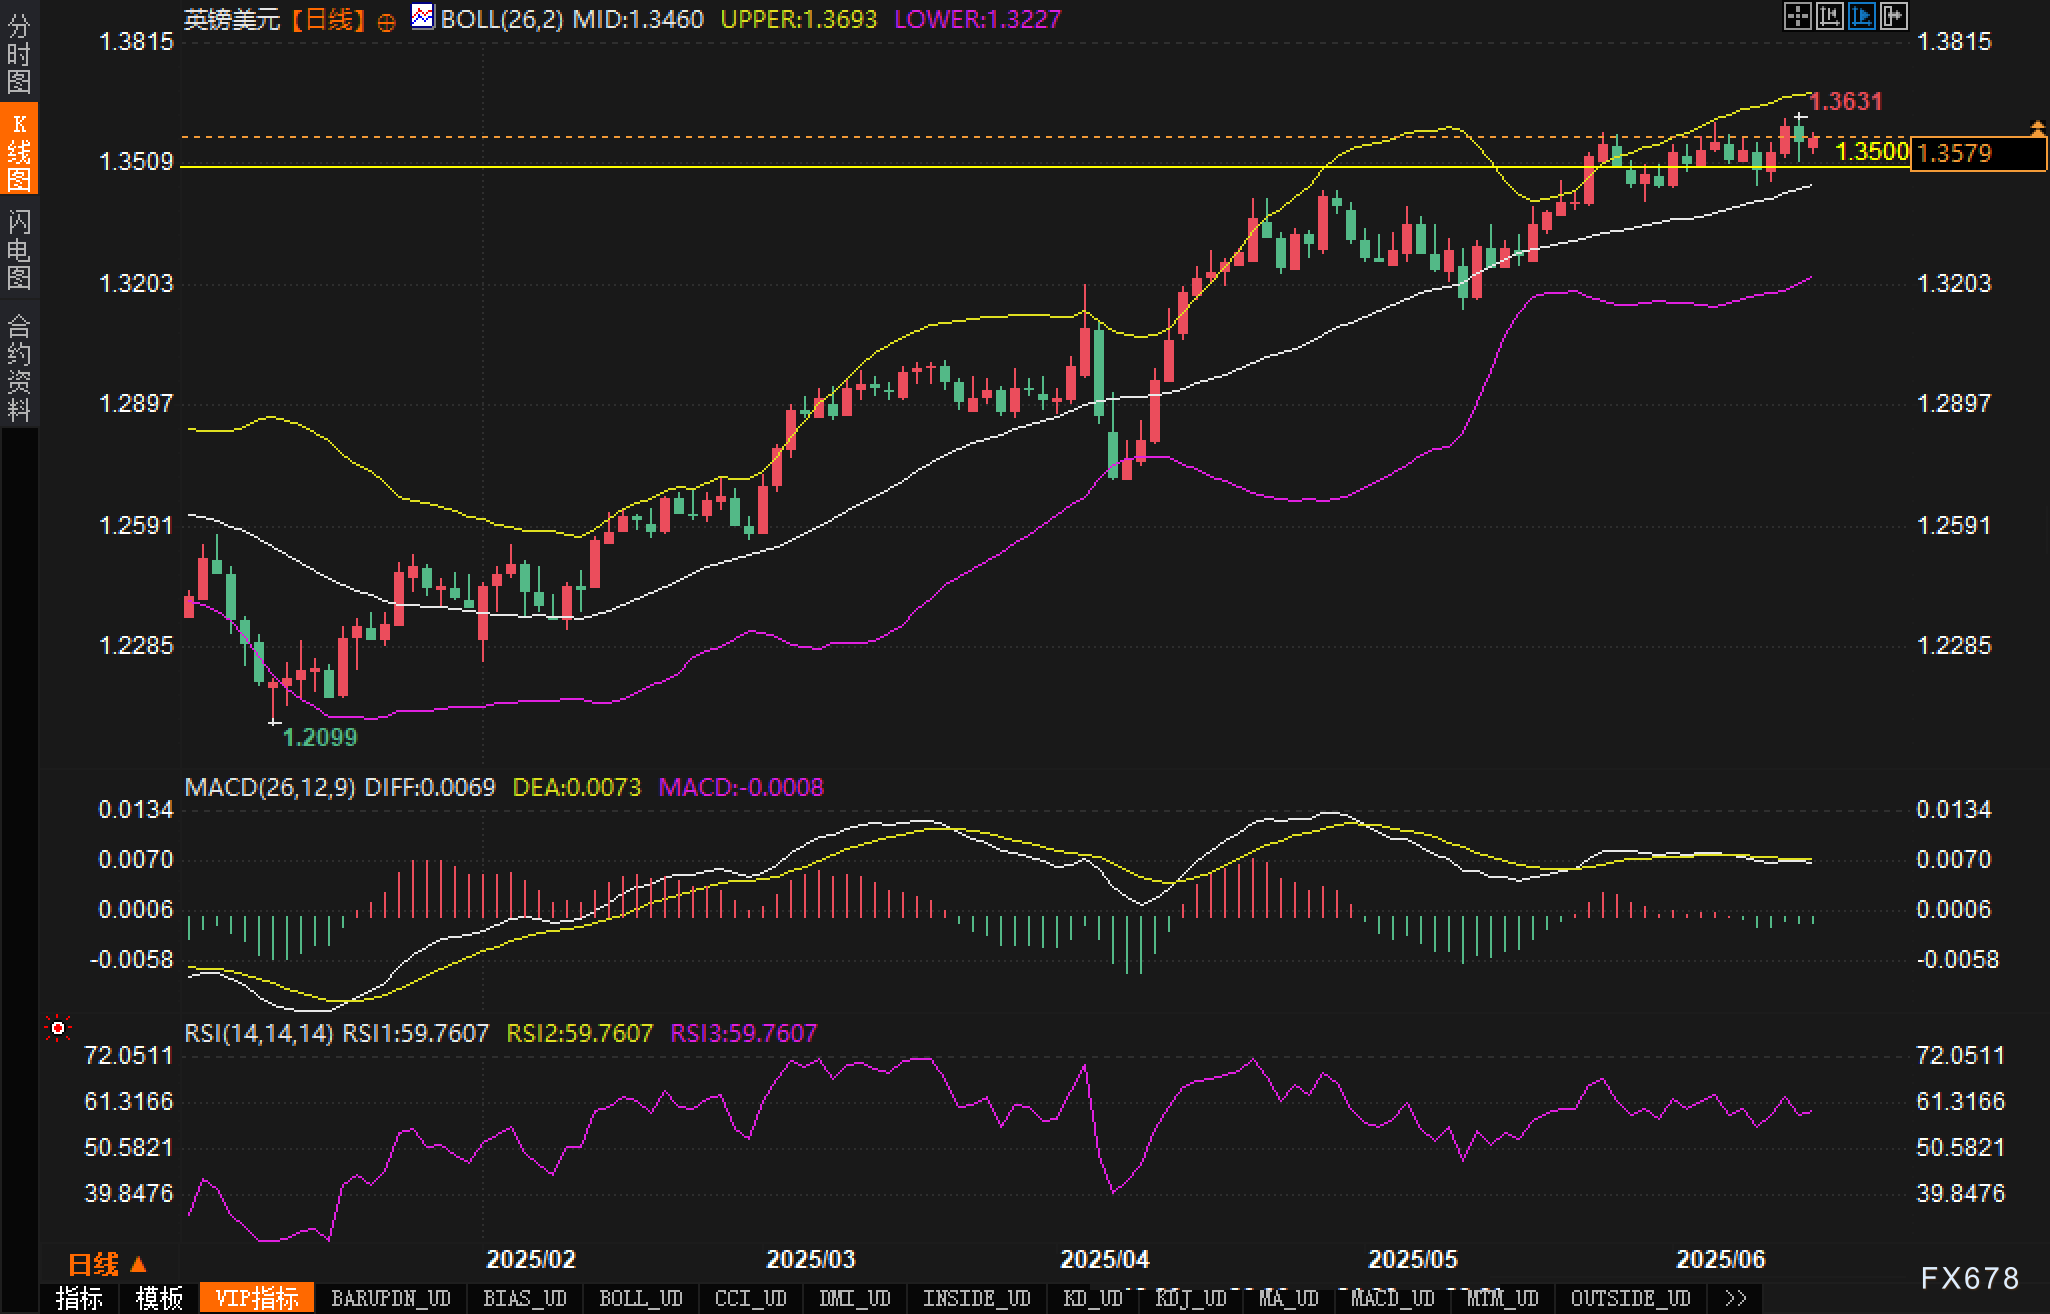
Task: Open the 指标 indicators menu
Action: point(79,1298)
